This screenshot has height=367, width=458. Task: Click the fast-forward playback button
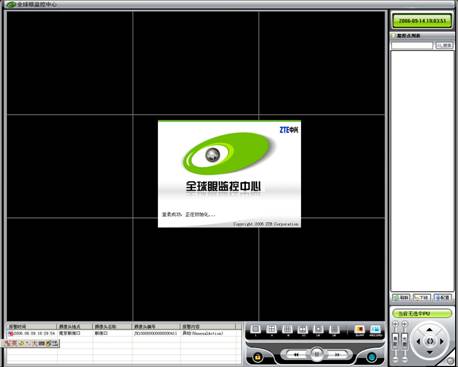pos(337,355)
